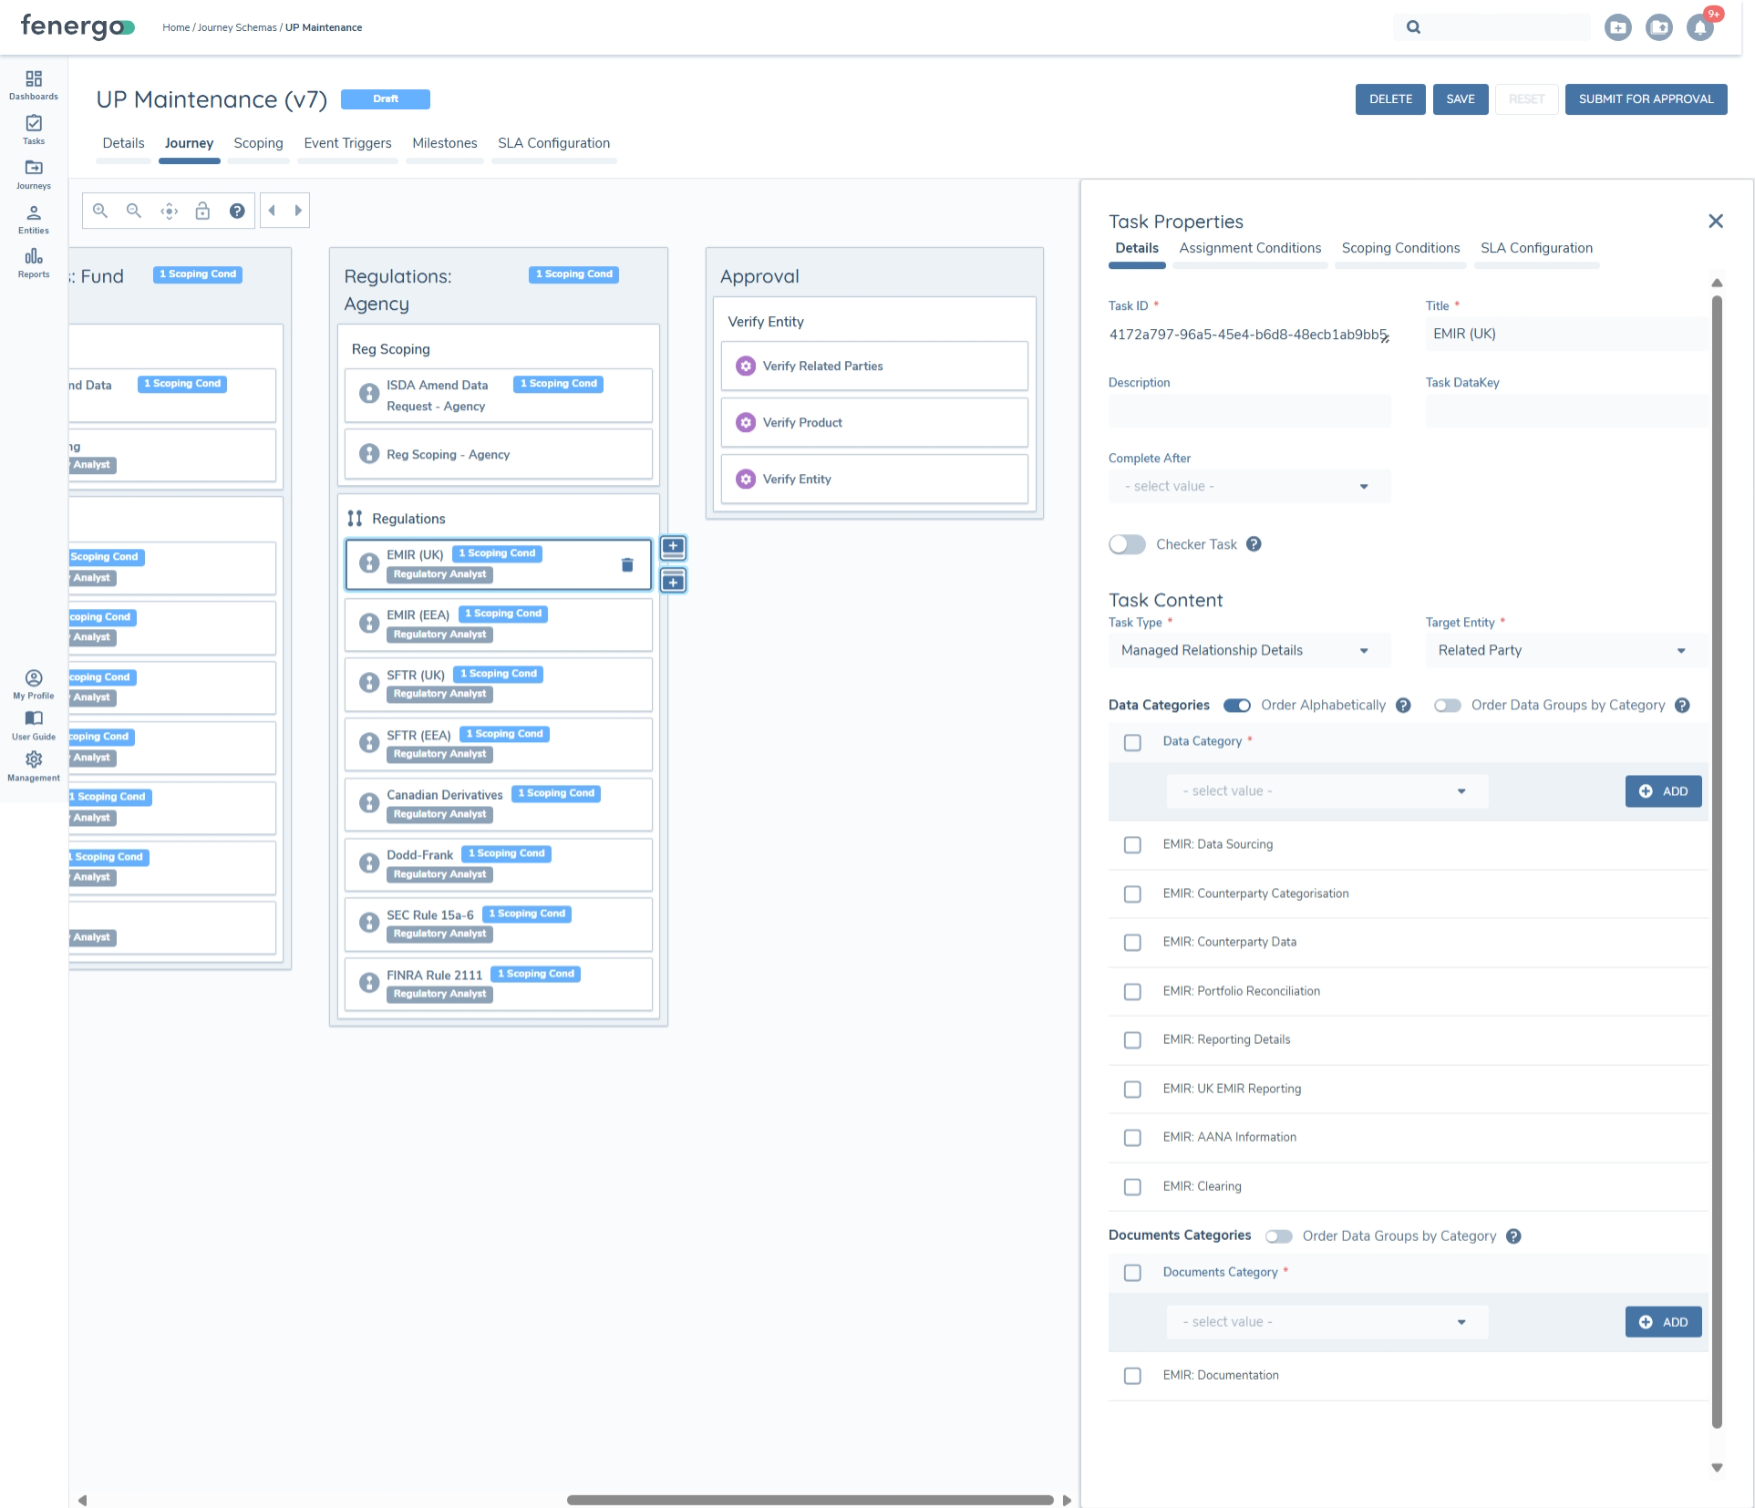Delete the EMIR (UK) task via trash icon
This screenshot has height=1508, width=1755.
627,564
